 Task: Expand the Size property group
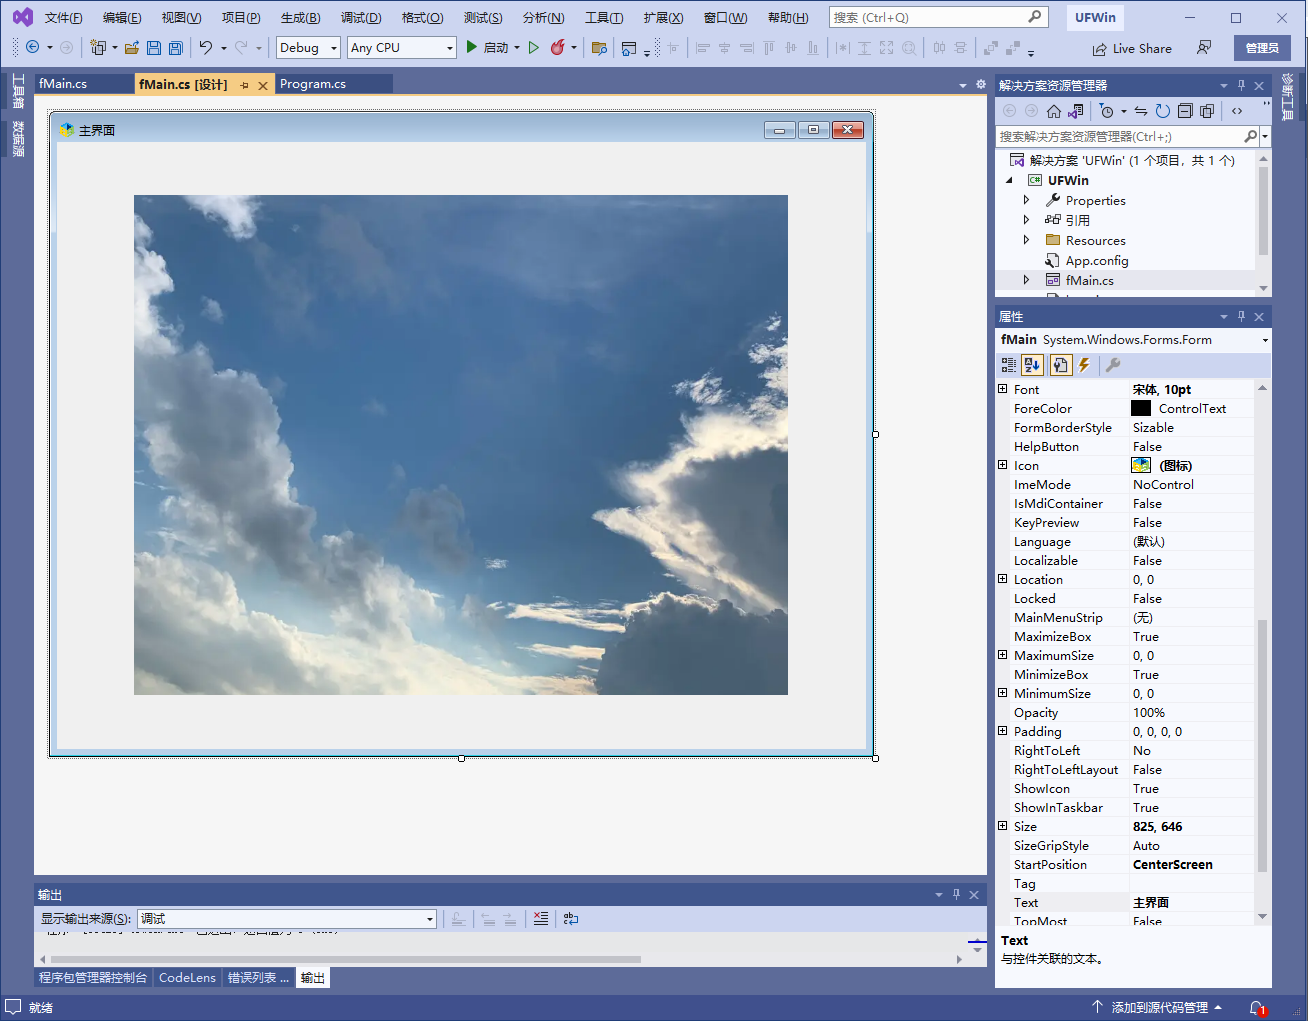[x=1003, y=826]
